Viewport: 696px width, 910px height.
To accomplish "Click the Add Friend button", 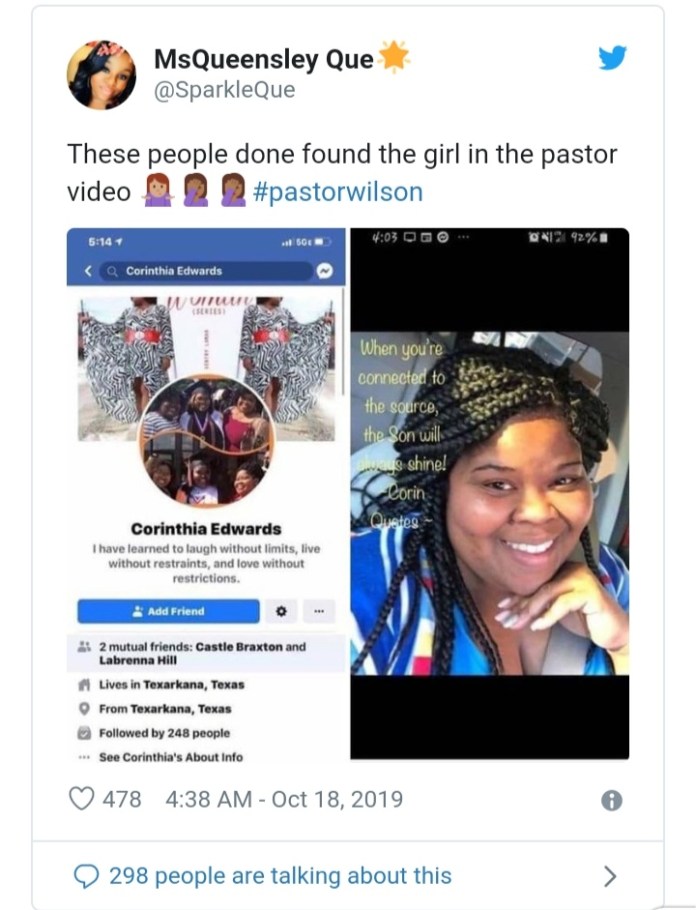I will click(168, 611).
